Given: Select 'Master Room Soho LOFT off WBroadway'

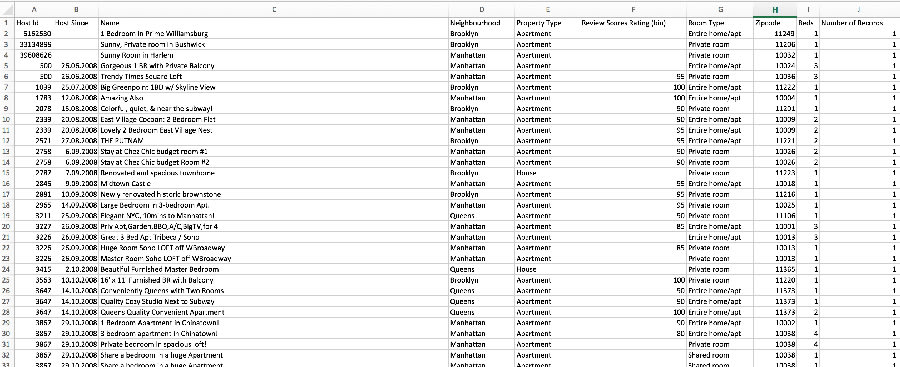Looking at the screenshot, I should point(274,258).
